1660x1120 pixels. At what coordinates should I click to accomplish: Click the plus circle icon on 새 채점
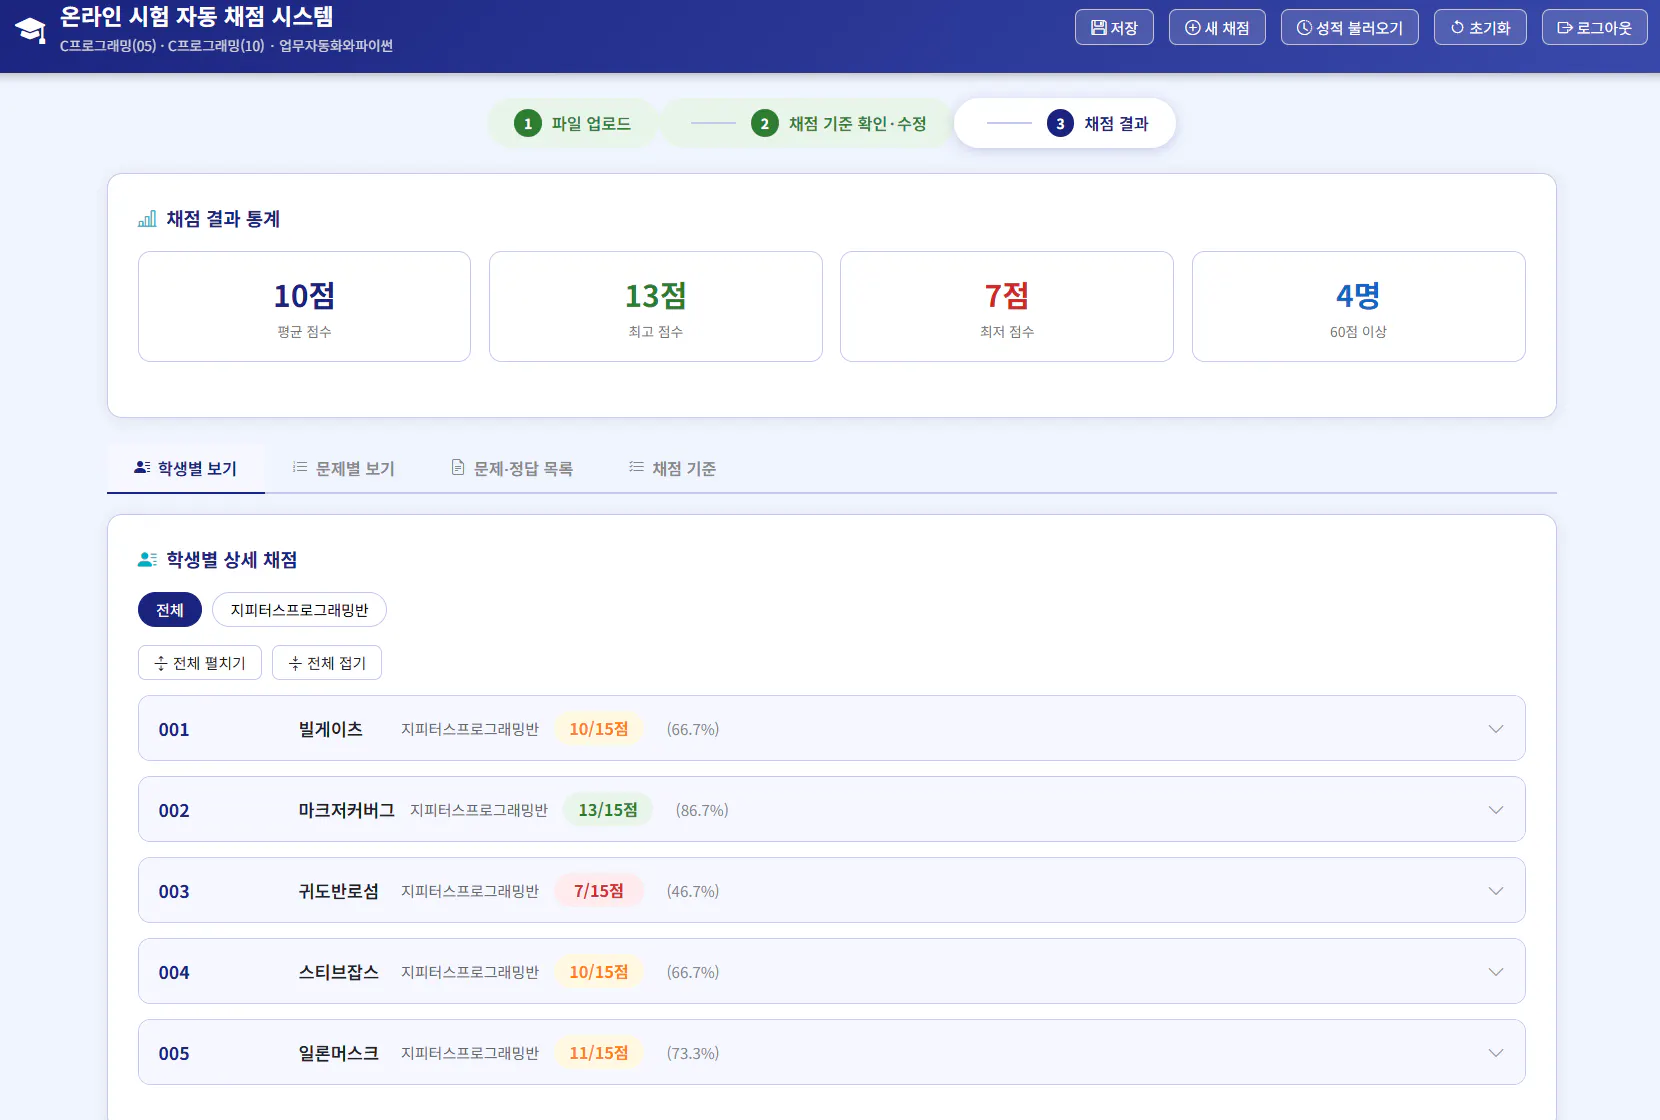(1192, 28)
